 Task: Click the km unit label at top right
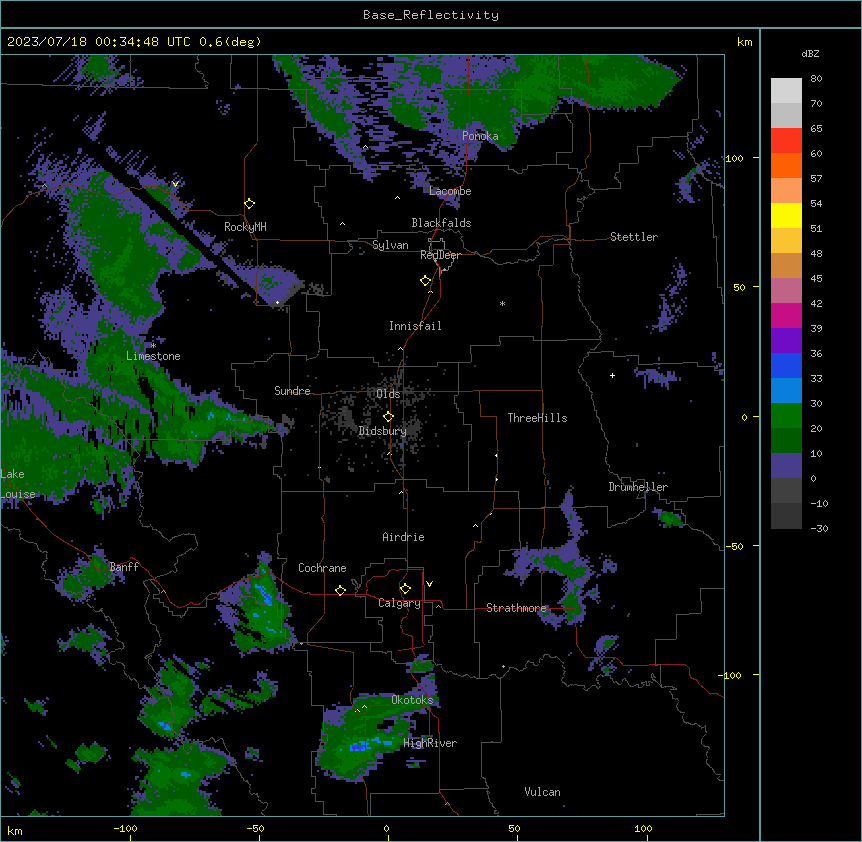tap(745, 42)
